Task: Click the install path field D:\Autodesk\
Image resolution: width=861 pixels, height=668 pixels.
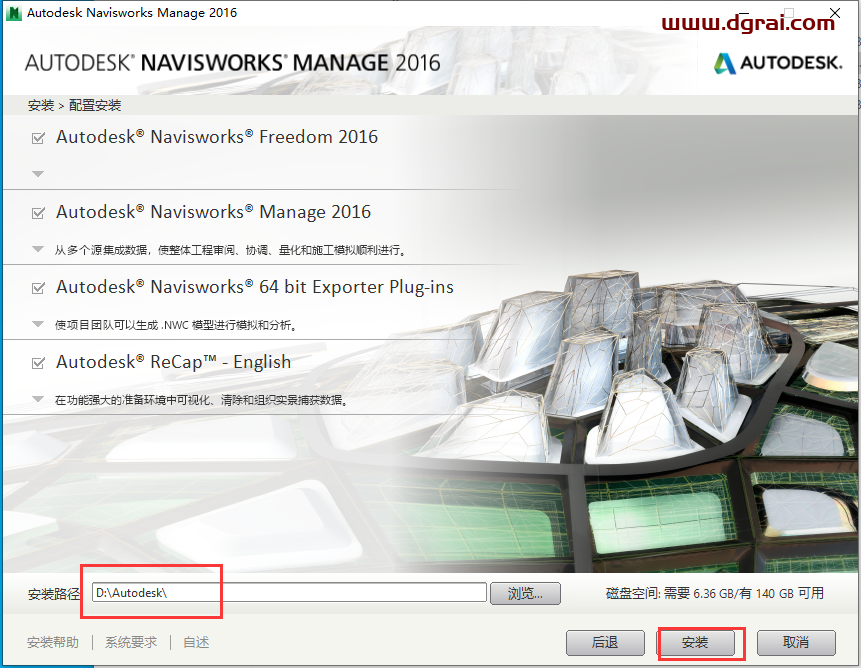Action: pos(289,593)
